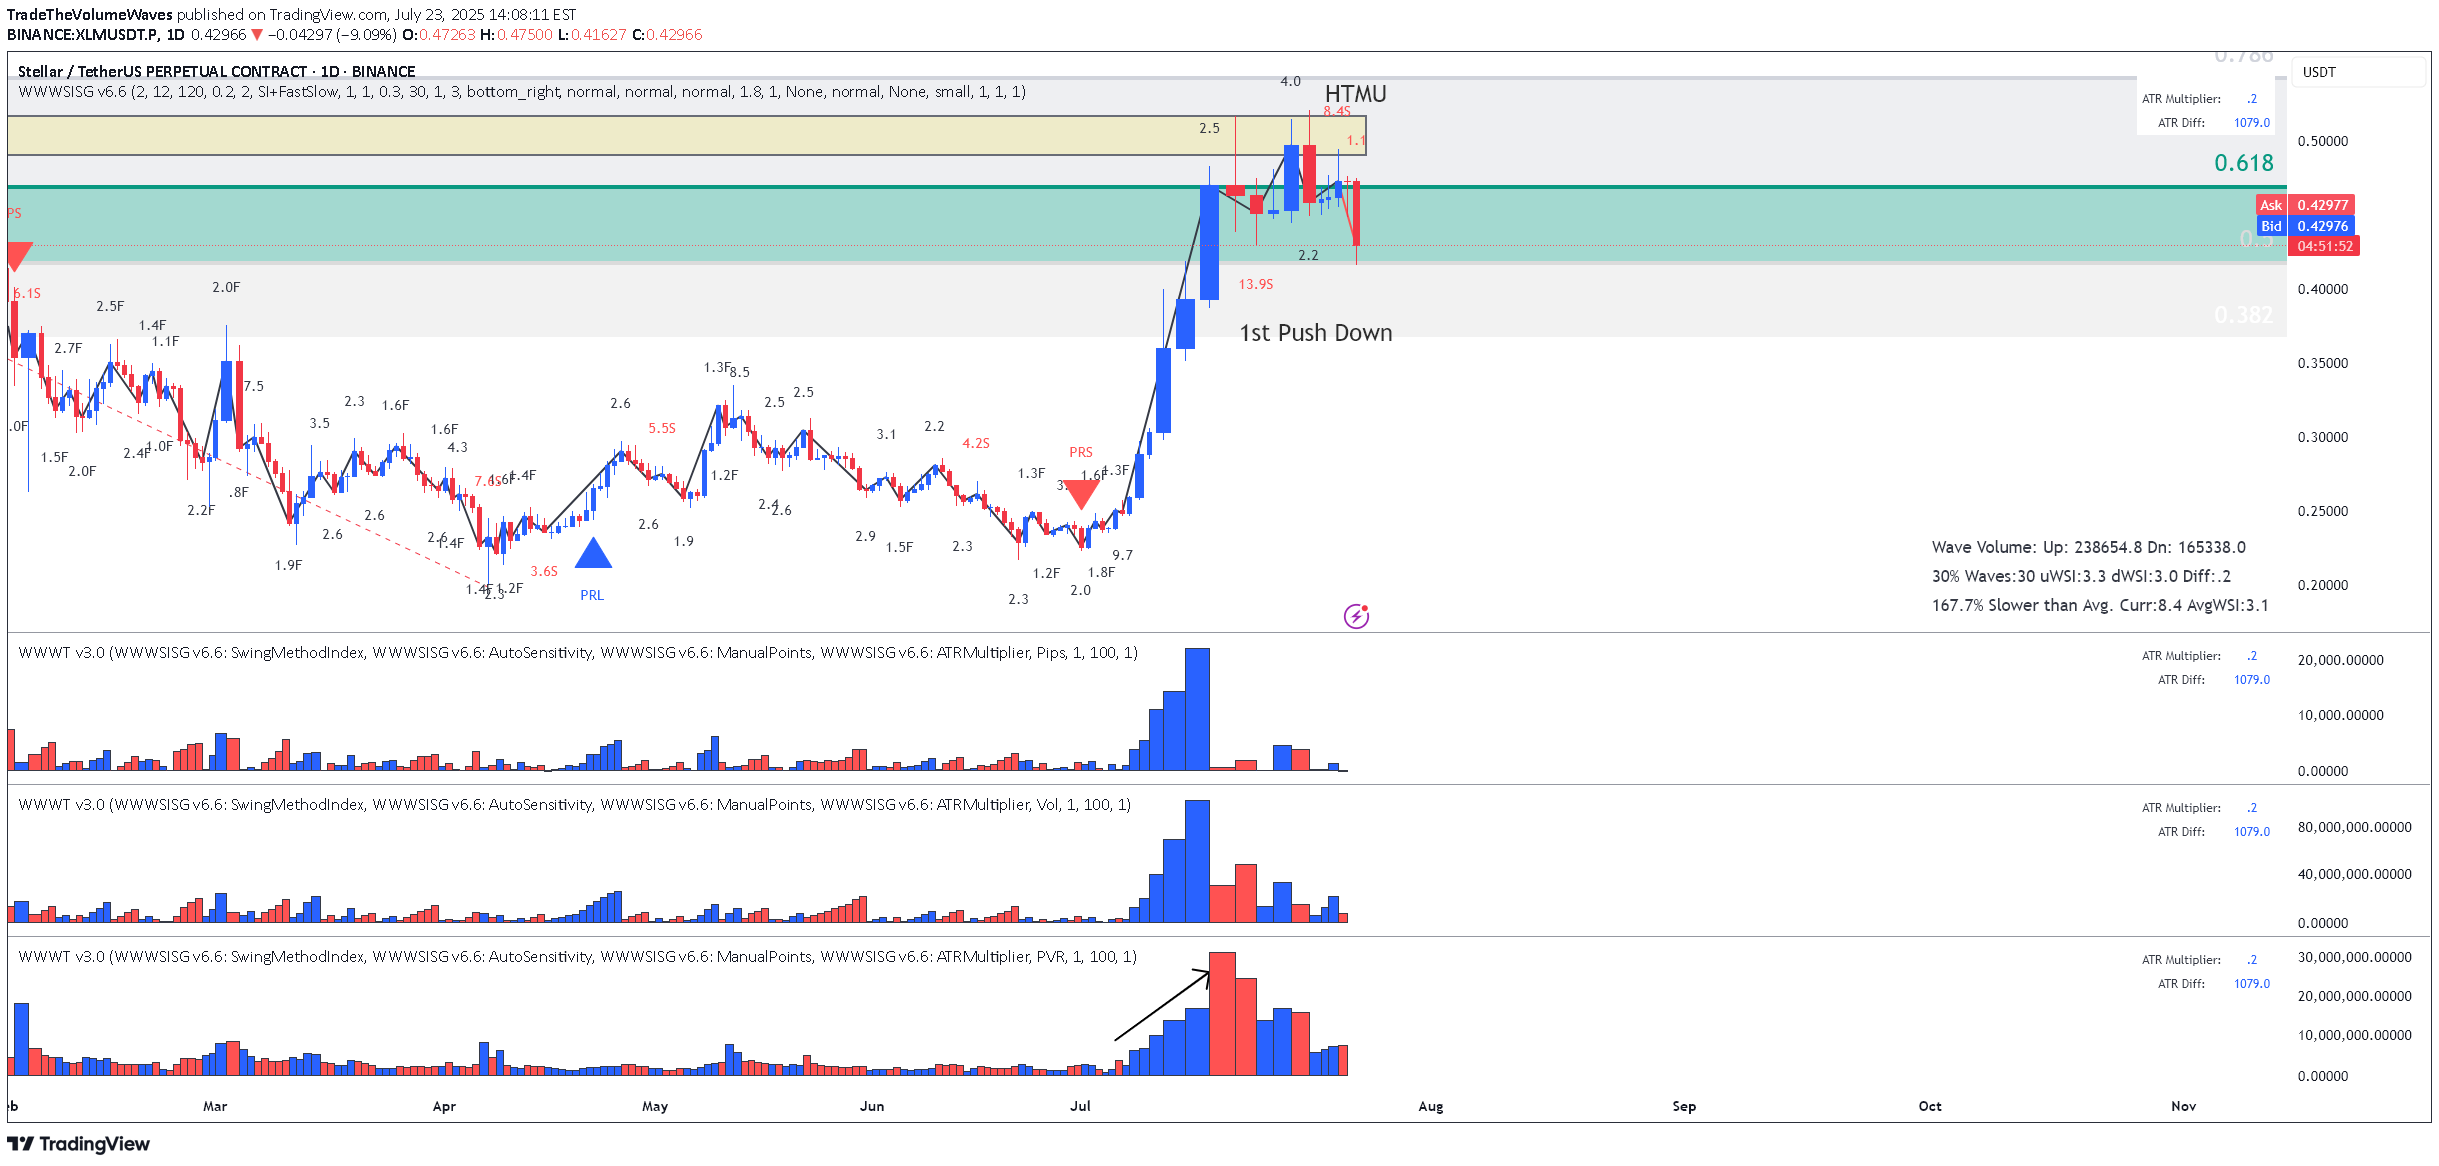2439x1166 pixels.
Task: Click the tallest red bar in PVR pane
Action: pos(1222,1014)
